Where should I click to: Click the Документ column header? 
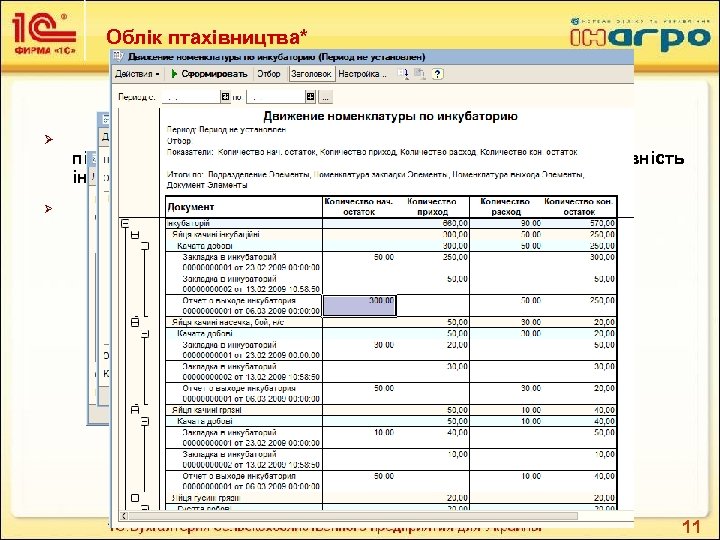pos(244,207)
